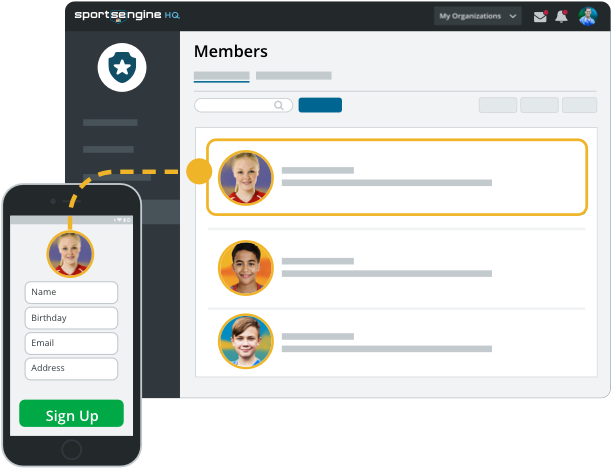Expand the My Organizations dropdown
612x469 pixels.
point(477,16)
